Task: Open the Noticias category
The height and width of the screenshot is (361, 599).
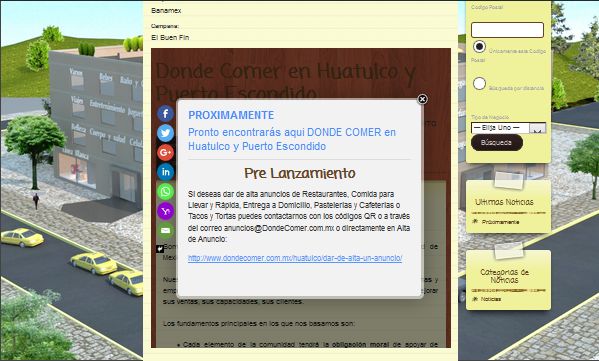Action: [491, 299]
